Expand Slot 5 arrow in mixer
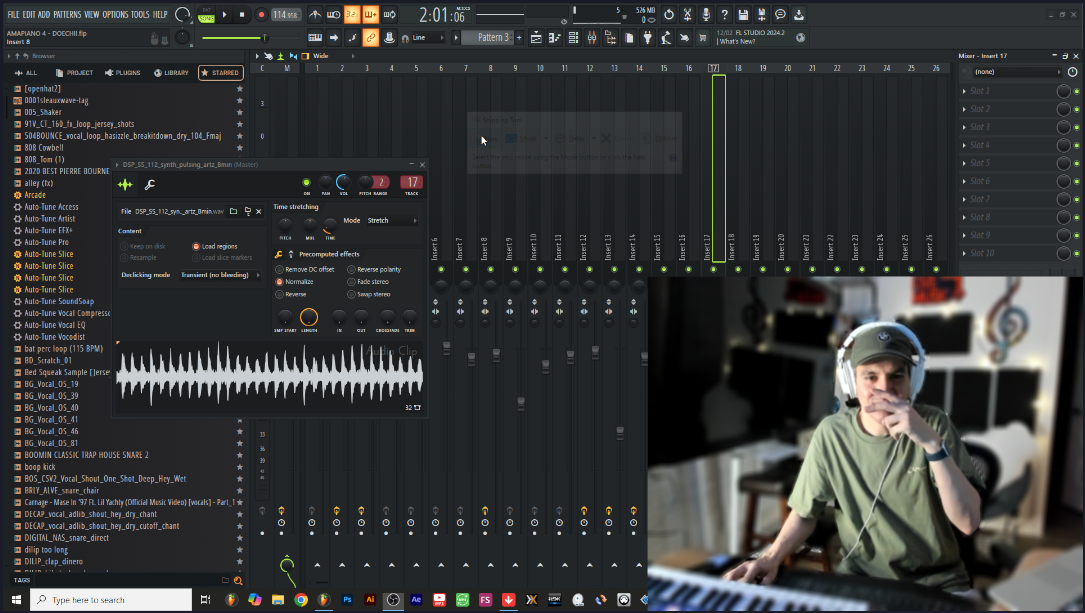Viewport: 1085px width, 613px height. click(964, 163)
